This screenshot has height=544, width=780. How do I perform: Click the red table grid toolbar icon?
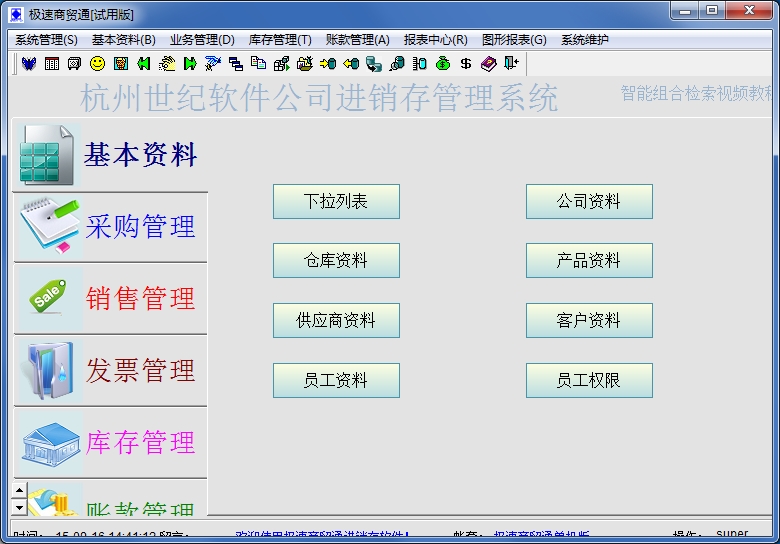point(52,63)
